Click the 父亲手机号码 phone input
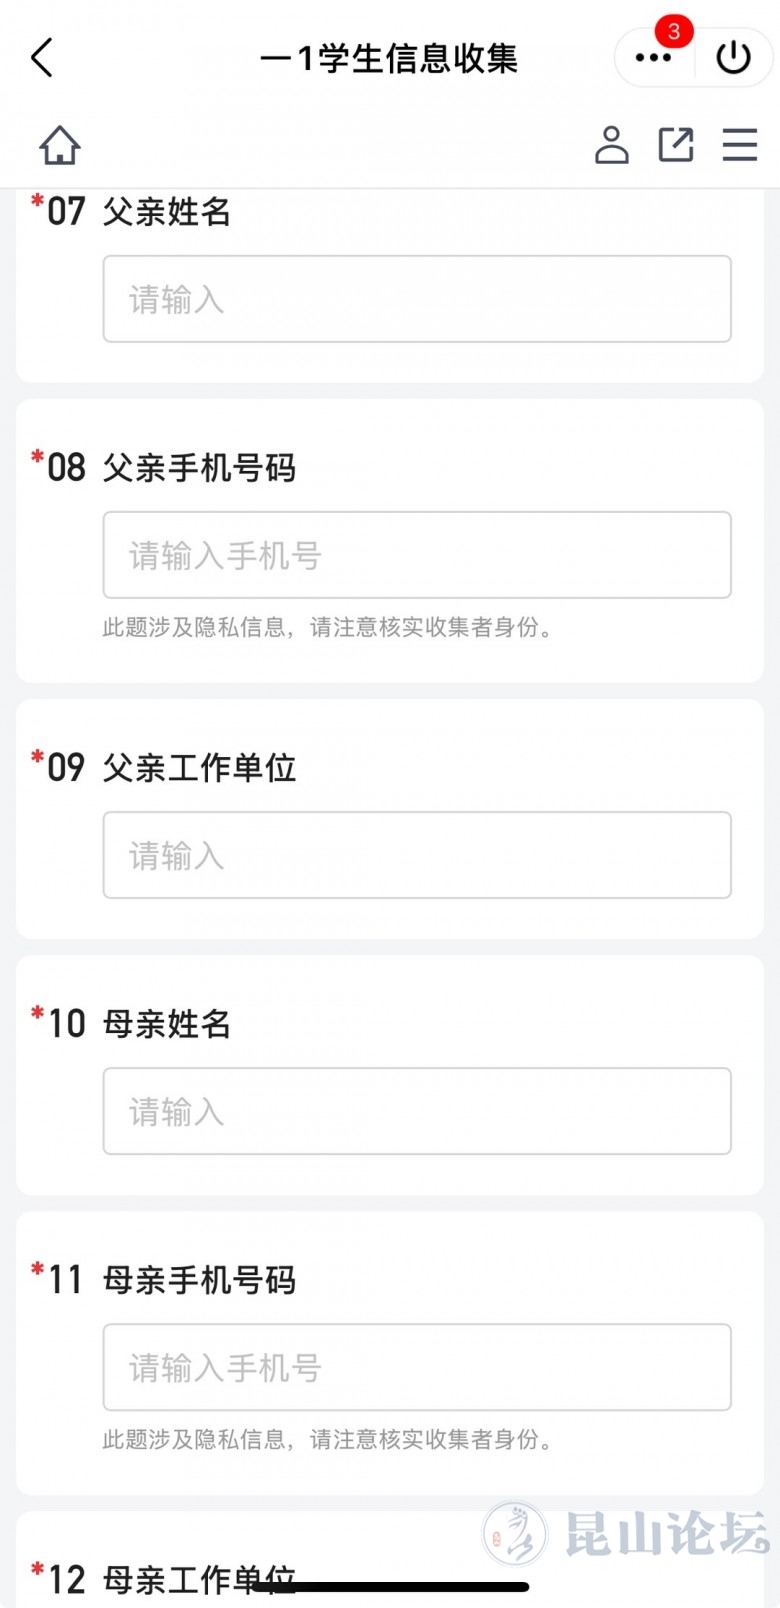 point(417,555)
